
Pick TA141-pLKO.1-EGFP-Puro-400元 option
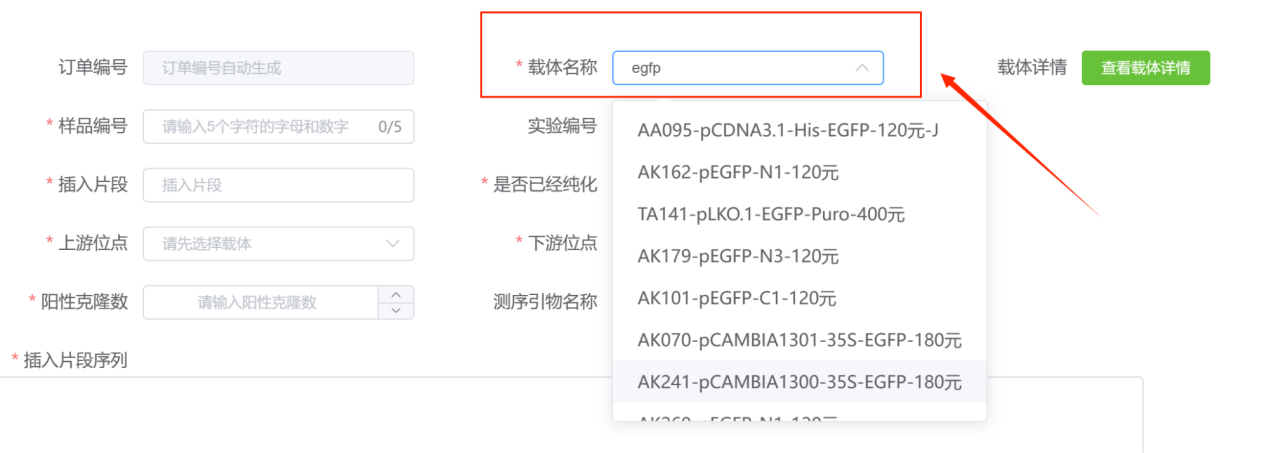(x=771, y=214)
